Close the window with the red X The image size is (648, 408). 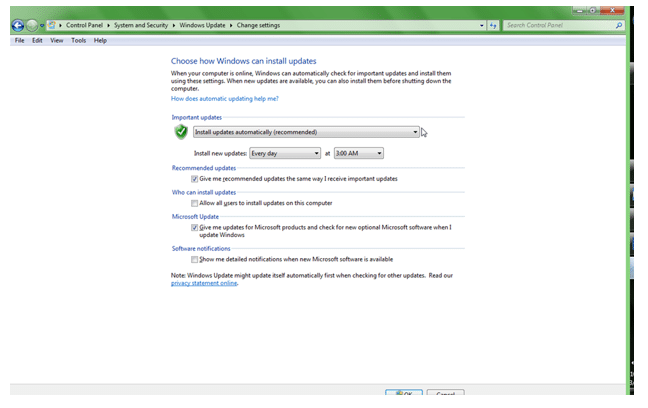pos(612,10)
